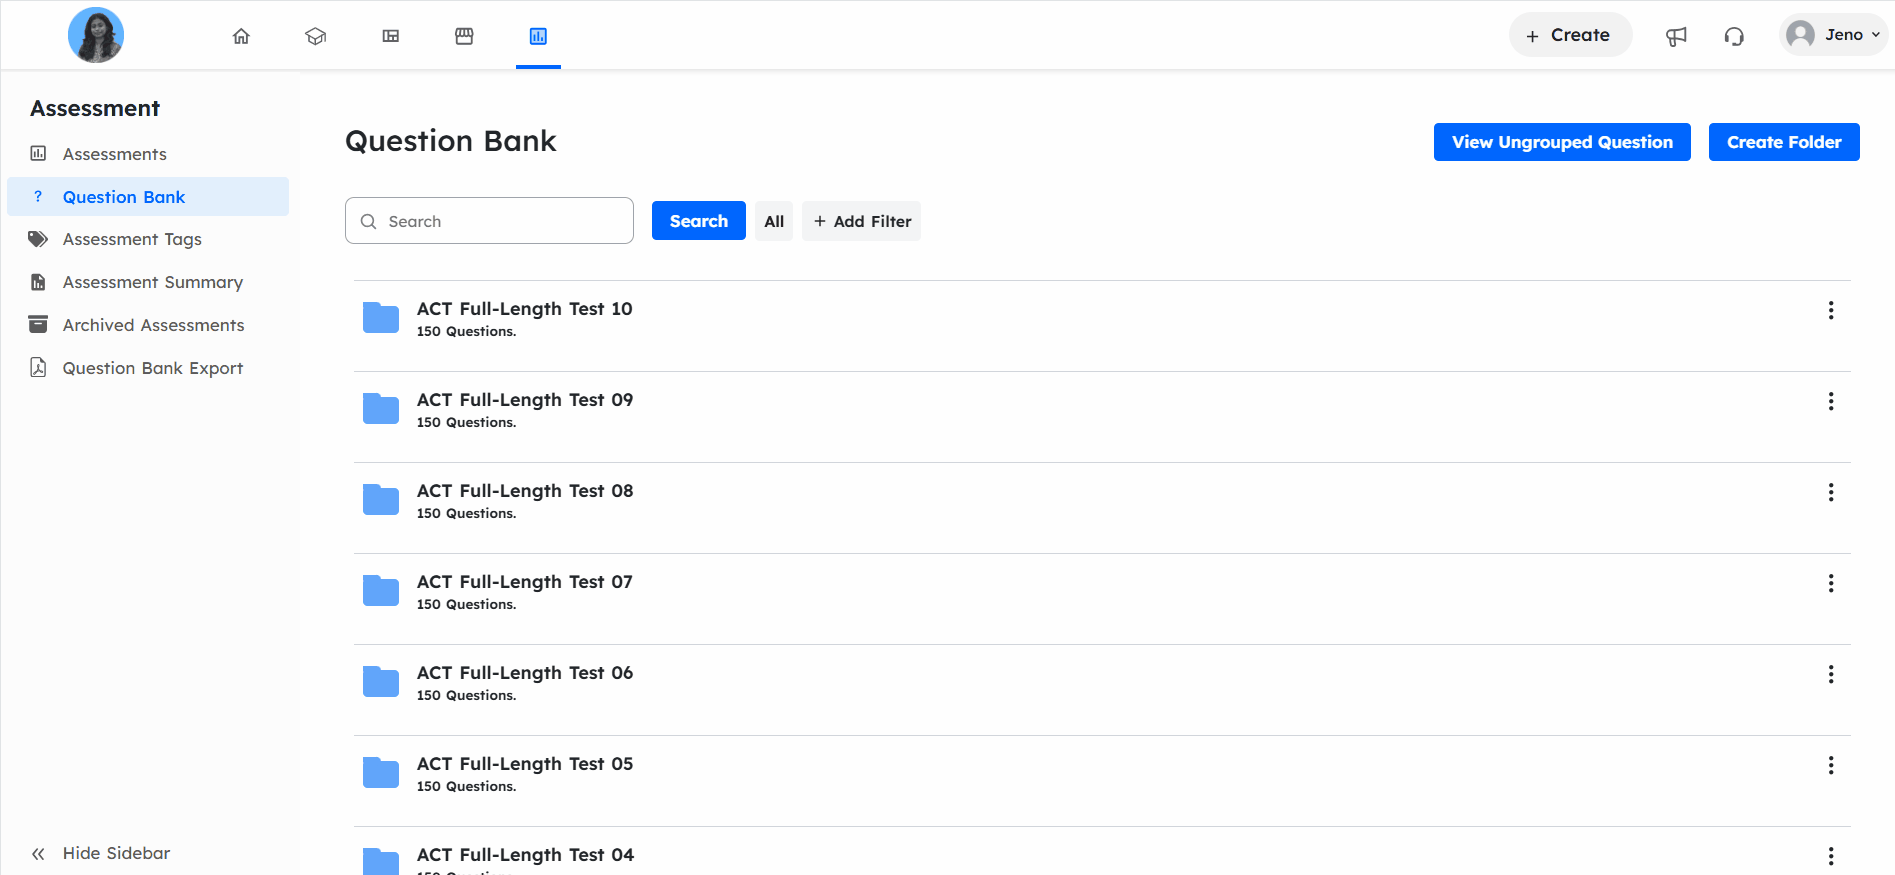Click the Create Folder button

[x=1784, y=142]
